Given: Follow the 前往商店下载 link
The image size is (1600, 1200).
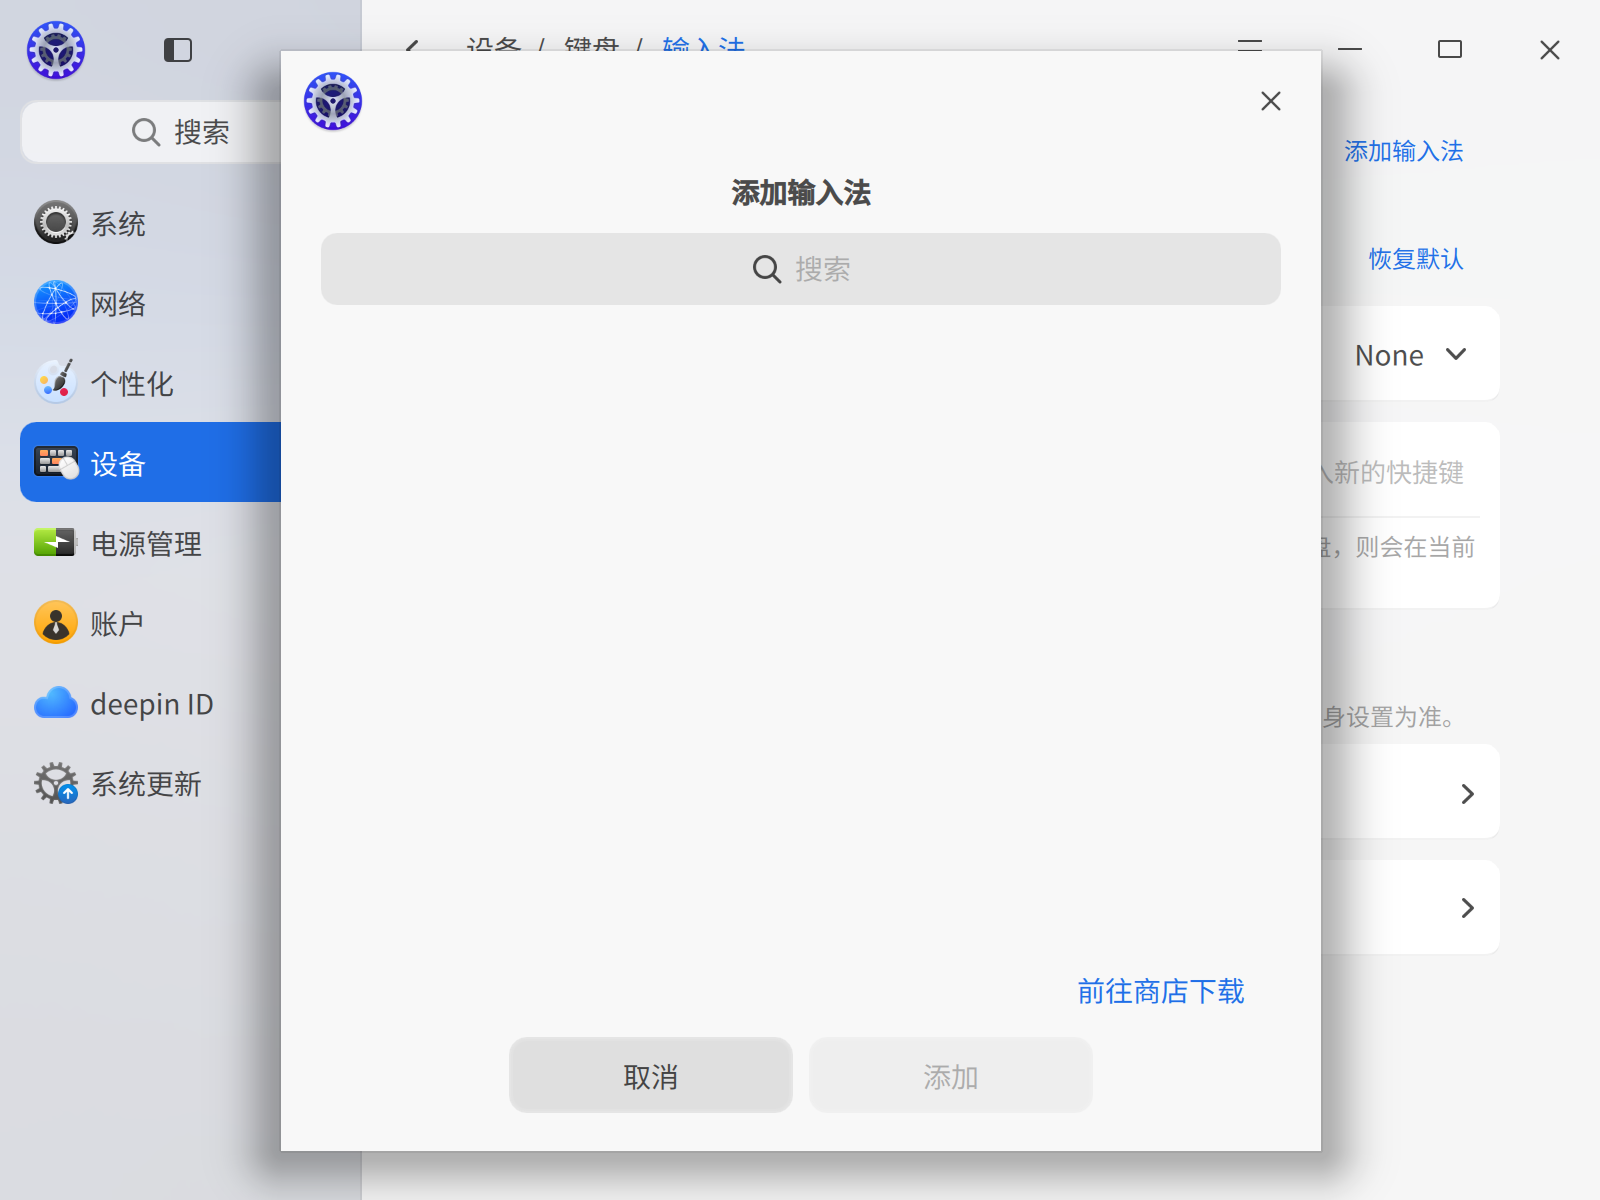Looking at the screenshot, I should [1161, 991].
